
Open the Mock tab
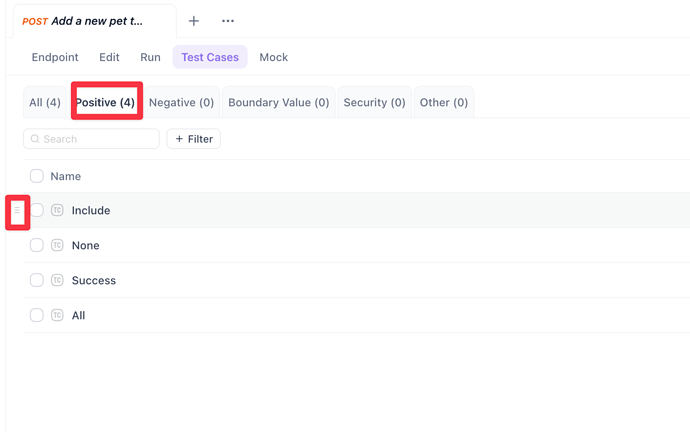click(x=273, y=57)
